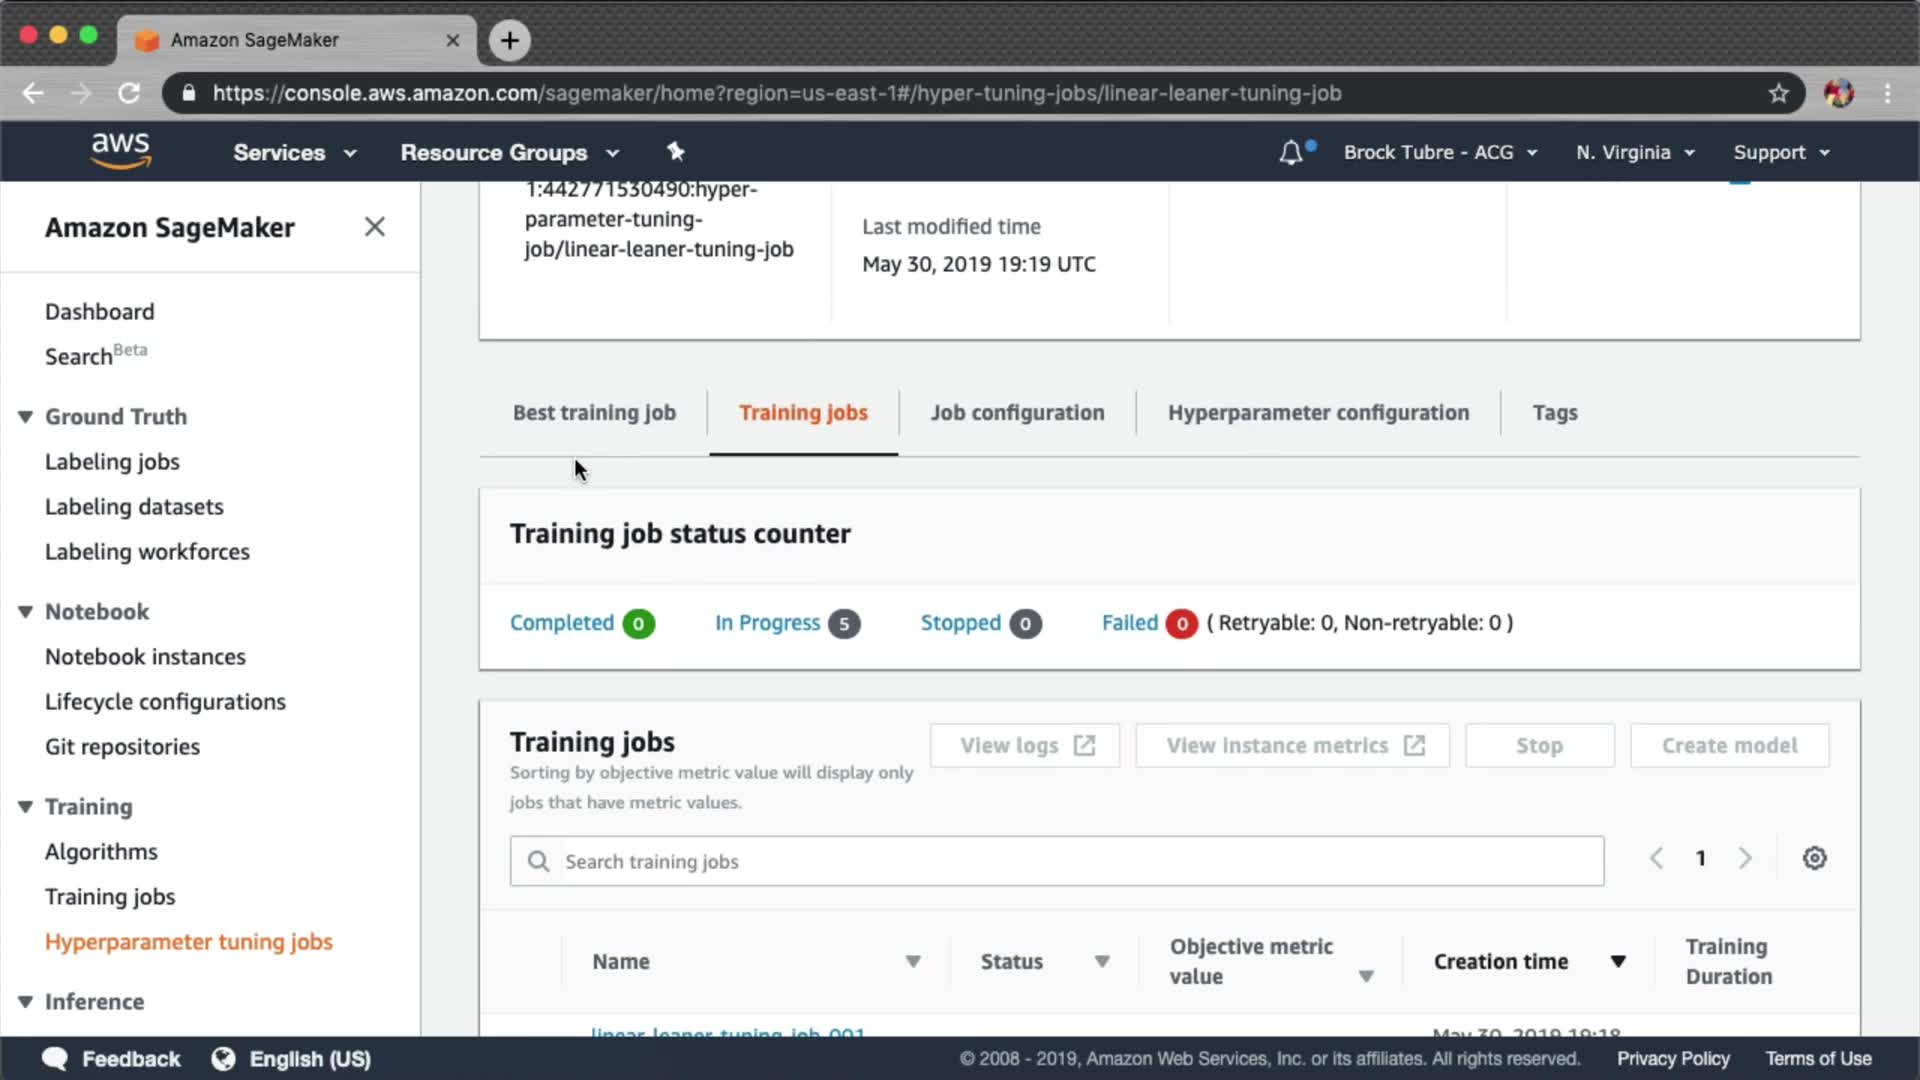Open the Services dropdown menu
The height and width of the screenshot is (1080, 1920).
(294, 153)
